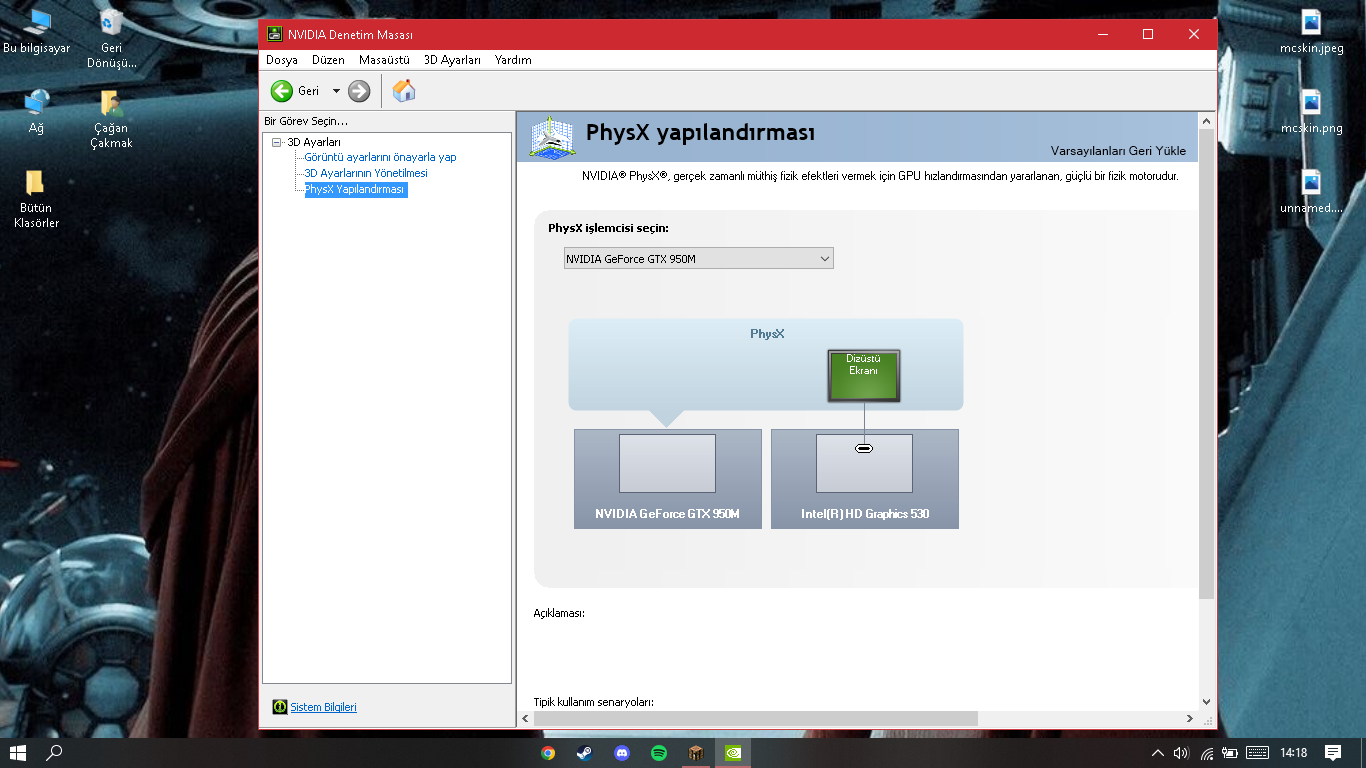Image resolution: width=1366 pixels, height=768 pixels.
Task: Click the vertical scrollbar down arrow
Action: point(1206,703)
